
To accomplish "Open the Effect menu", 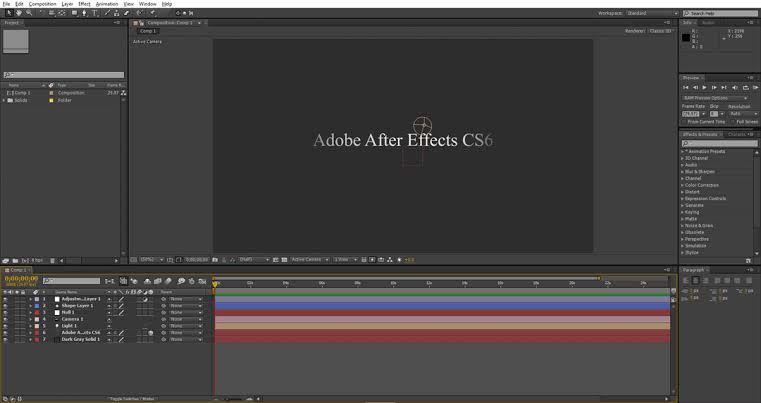I will tap(84, 4).
